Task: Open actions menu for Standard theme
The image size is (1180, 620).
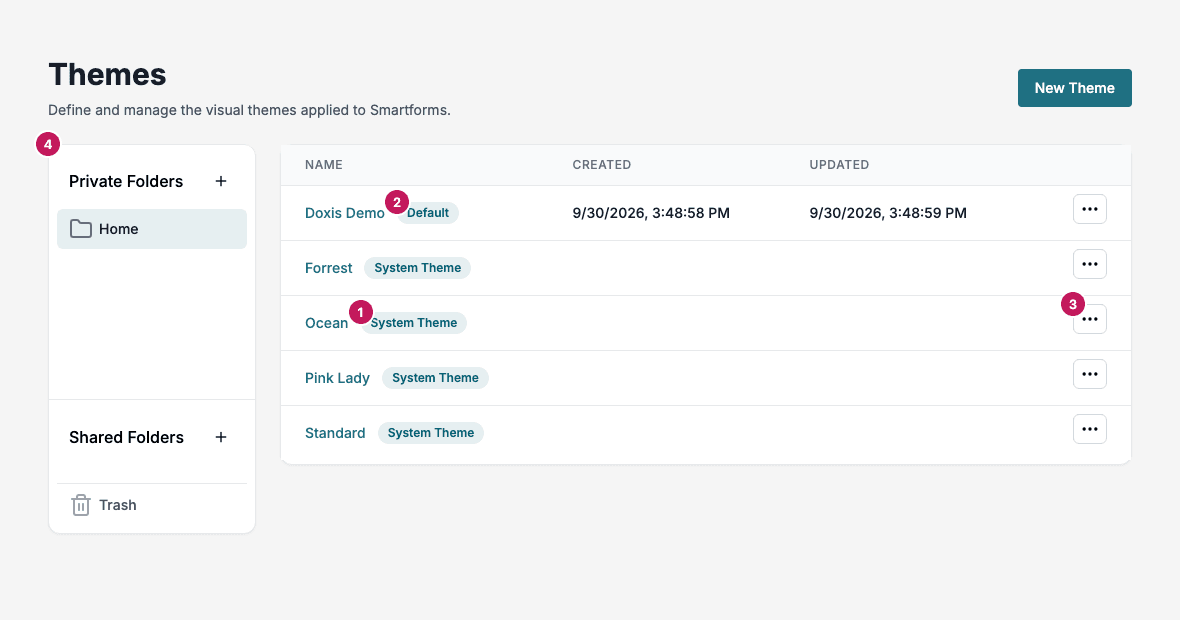Action: point(1090,429)
